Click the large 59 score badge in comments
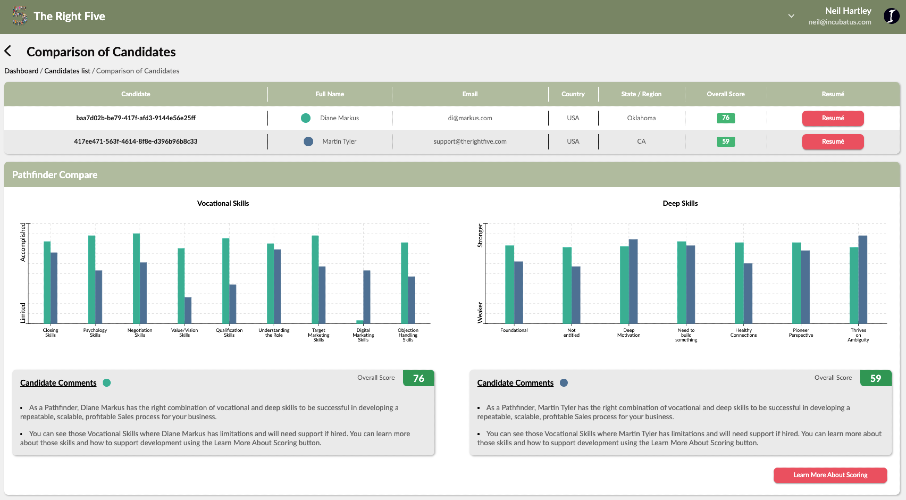The height and width of the screenshot is (500, 906). tap(875, 378)
